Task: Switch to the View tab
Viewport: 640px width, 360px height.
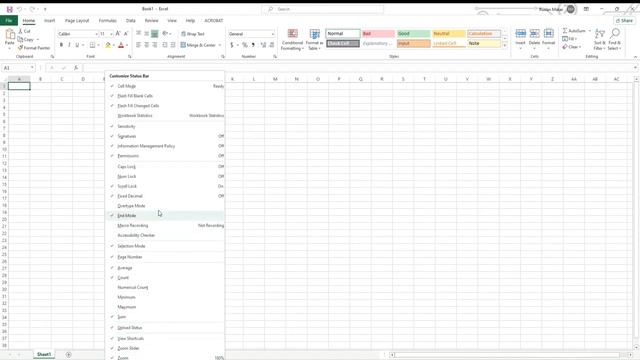Action: coord(172,20)
